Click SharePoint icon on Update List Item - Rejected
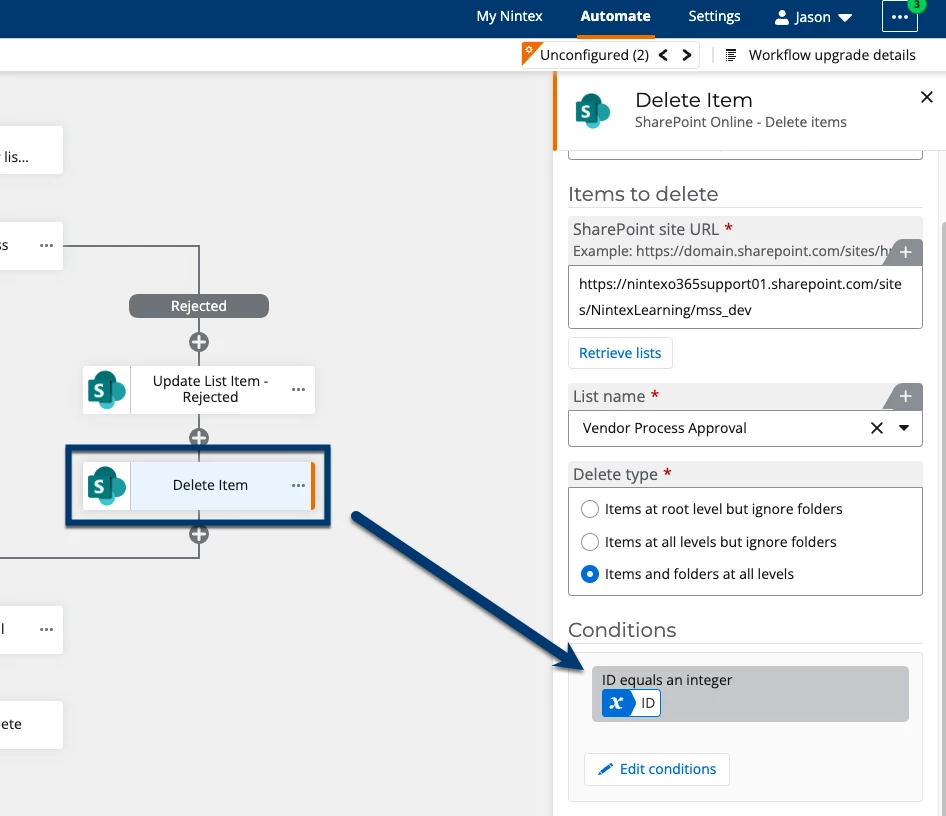 [x=106, y=390]
